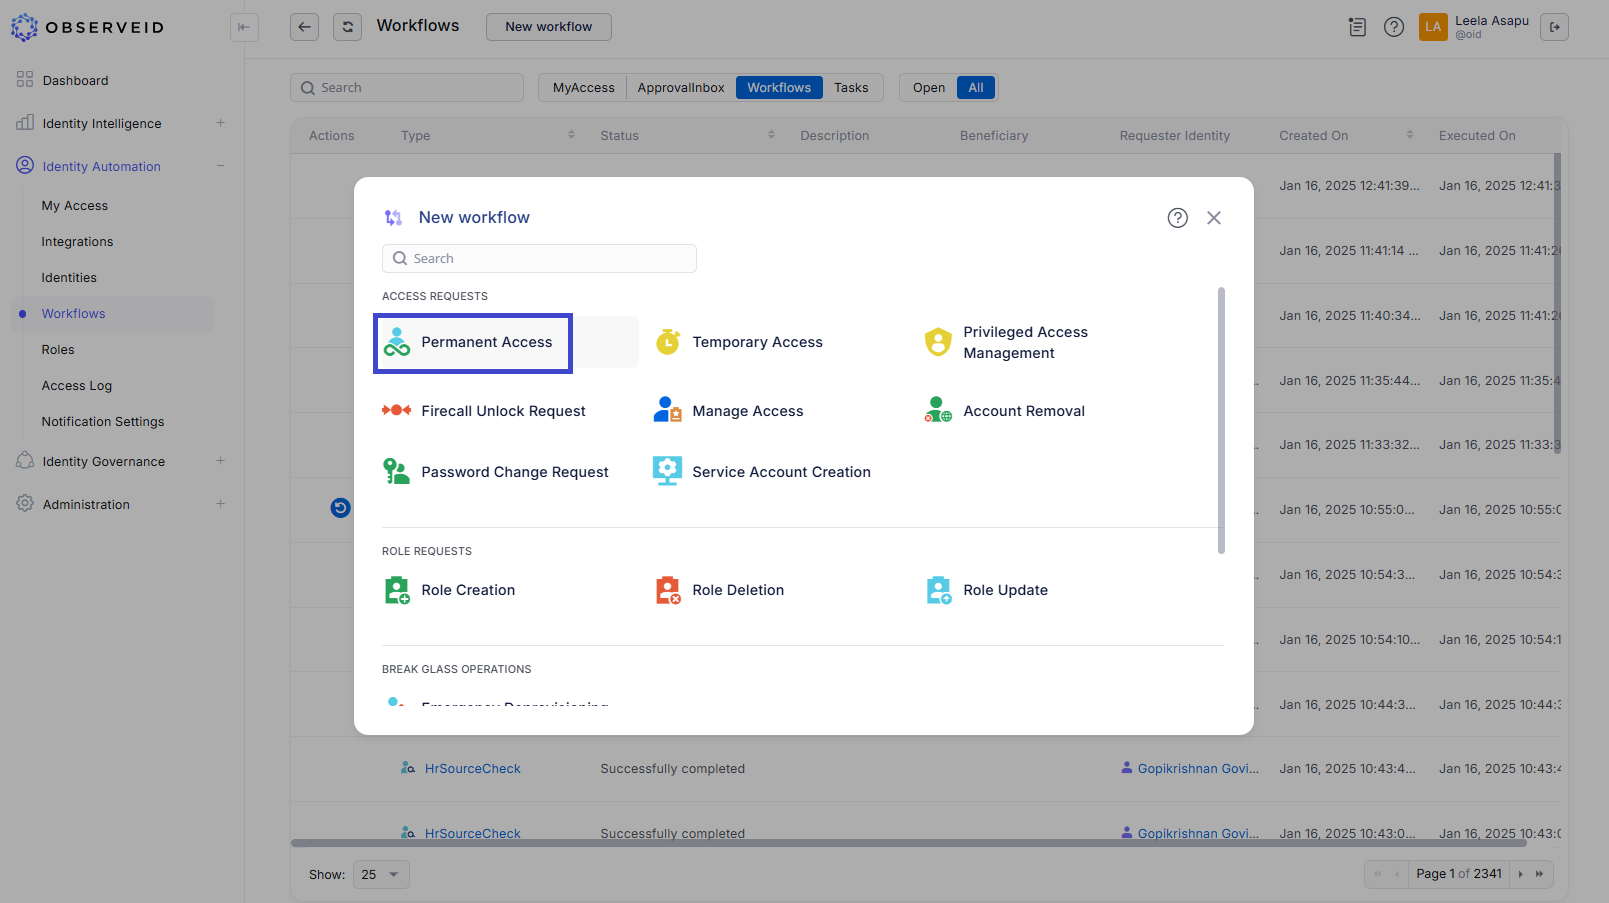Switch to the Tasks tab
The image size is (1609, 903).
click(851, 88)
